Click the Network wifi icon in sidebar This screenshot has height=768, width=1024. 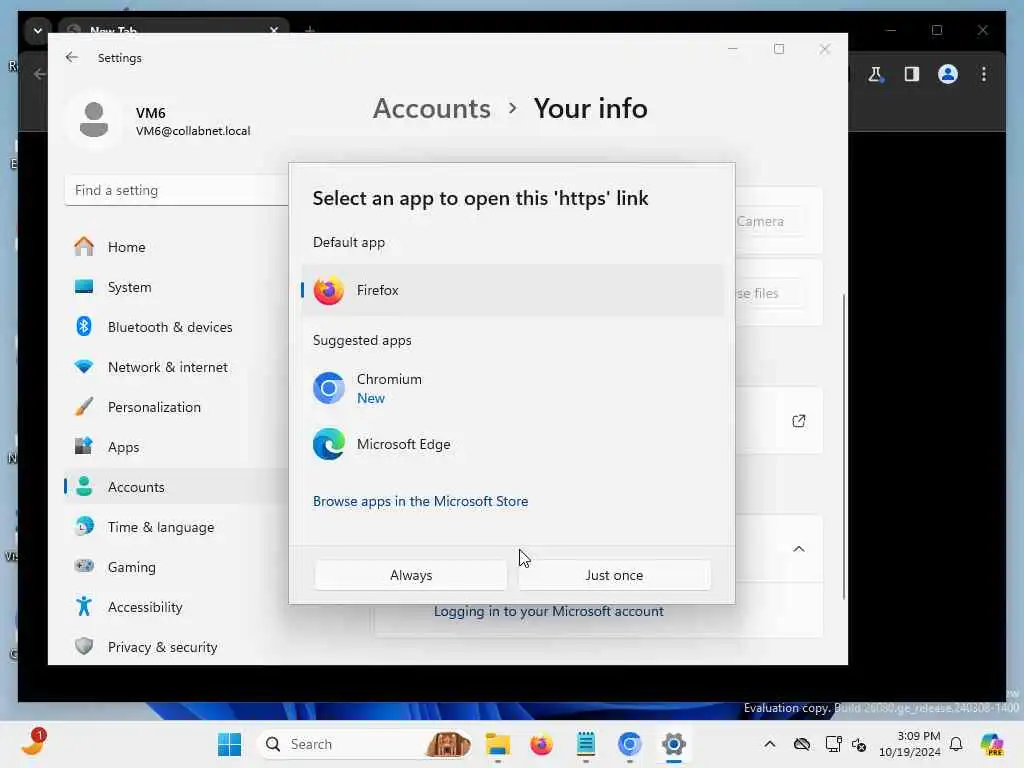[84, 366]
